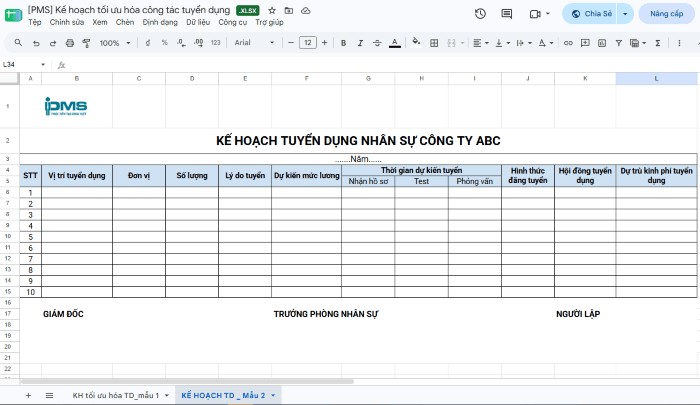Open the Xem menu
The image size is (700, 405).
point(100,22)
